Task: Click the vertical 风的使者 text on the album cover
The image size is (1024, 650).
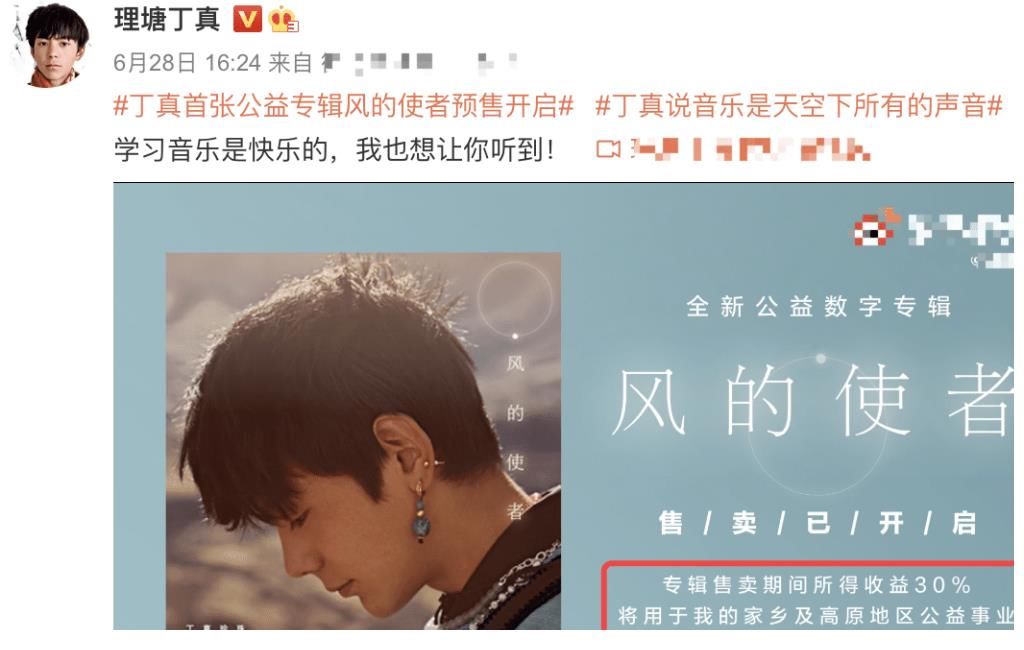Action: click(515, 436)
